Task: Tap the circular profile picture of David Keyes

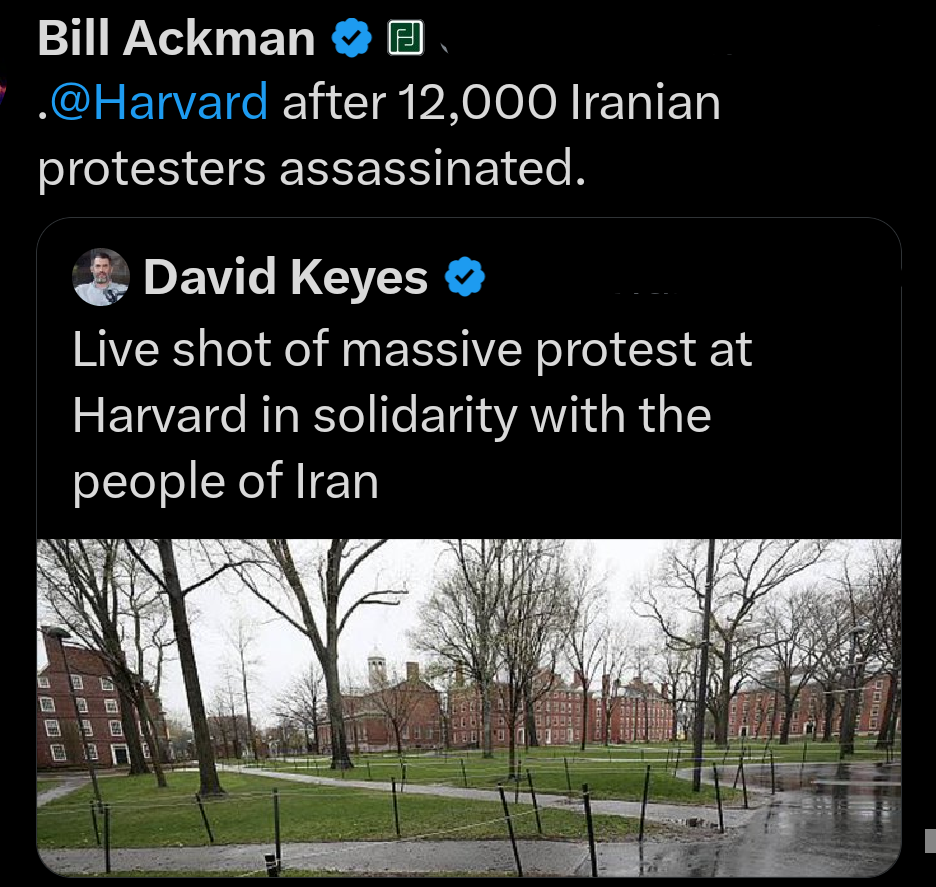Action: coord(100,277)
